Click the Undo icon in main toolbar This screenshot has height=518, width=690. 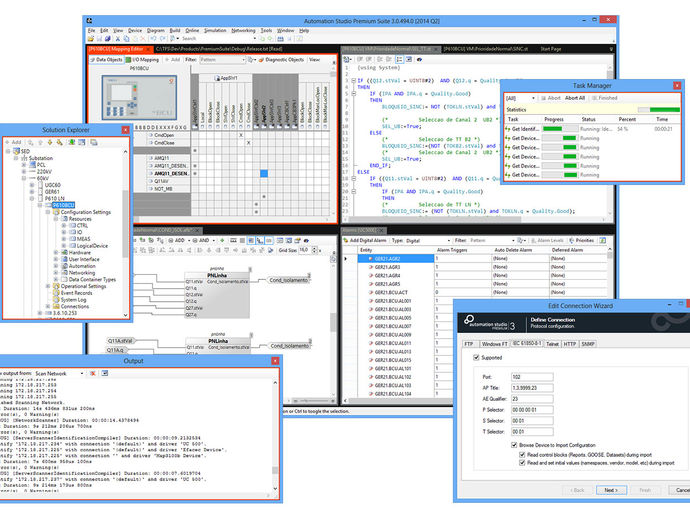pyautogui.click(x=153, y=39)
